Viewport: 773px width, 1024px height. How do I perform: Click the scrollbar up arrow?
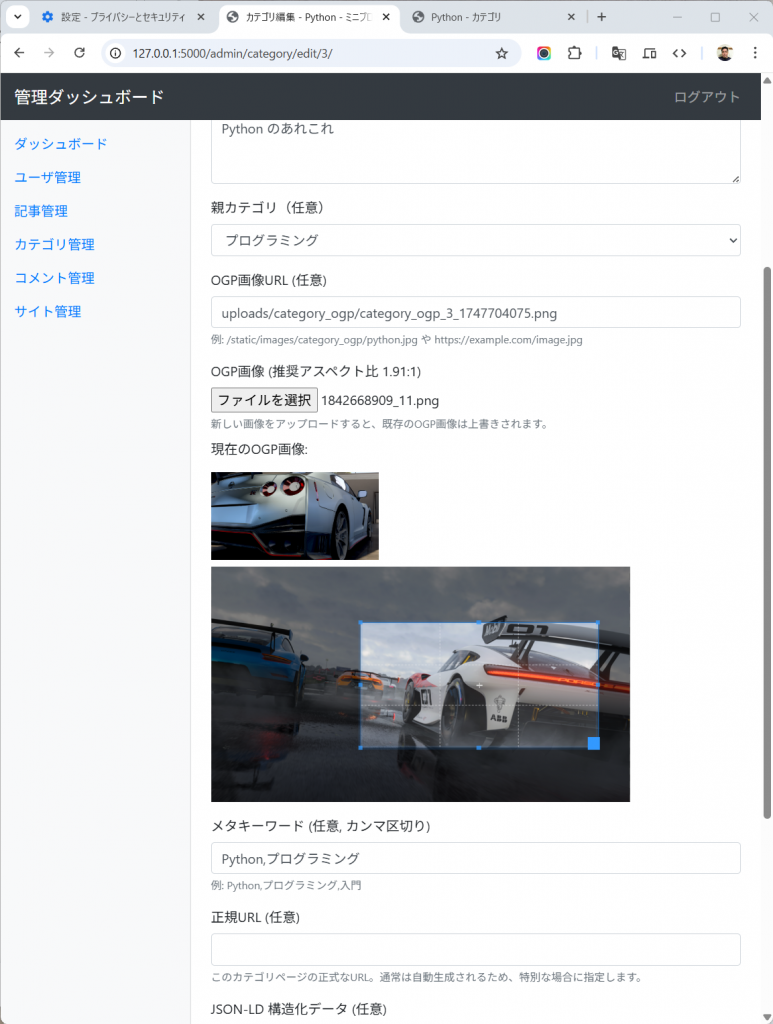point(767,79)
